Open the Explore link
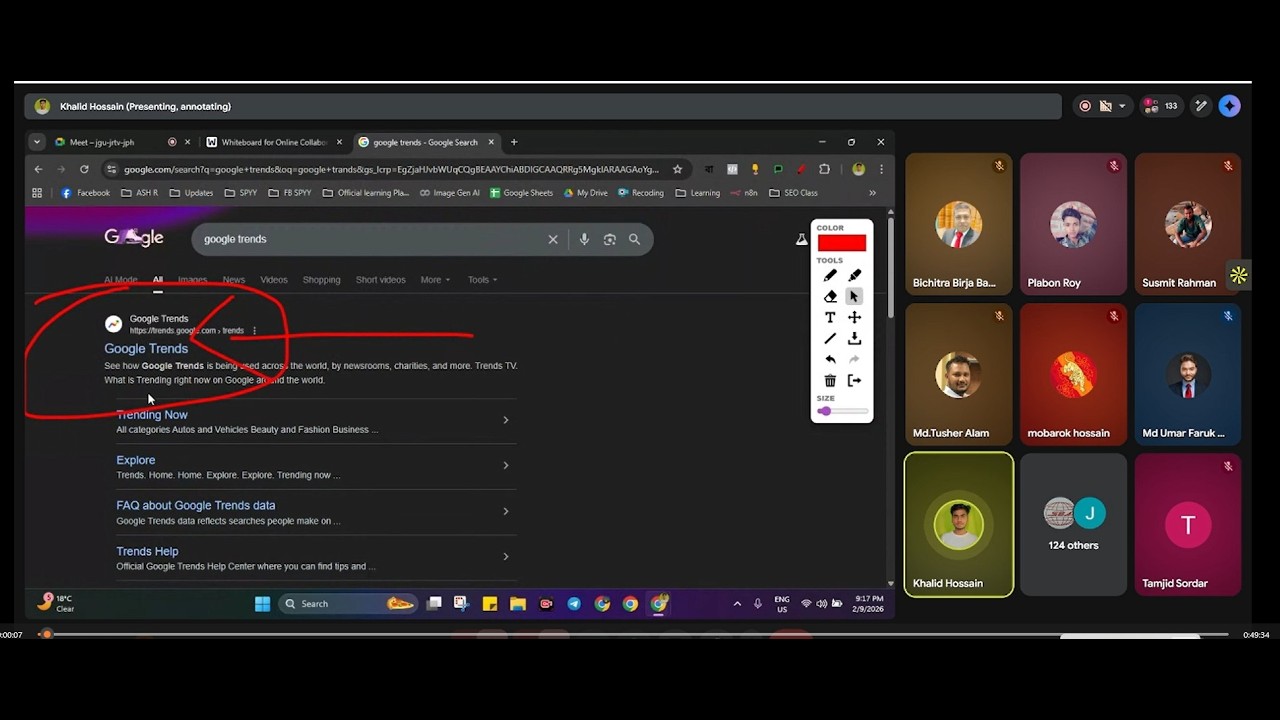Viewport: 1280px width, 720px height. 136,460
